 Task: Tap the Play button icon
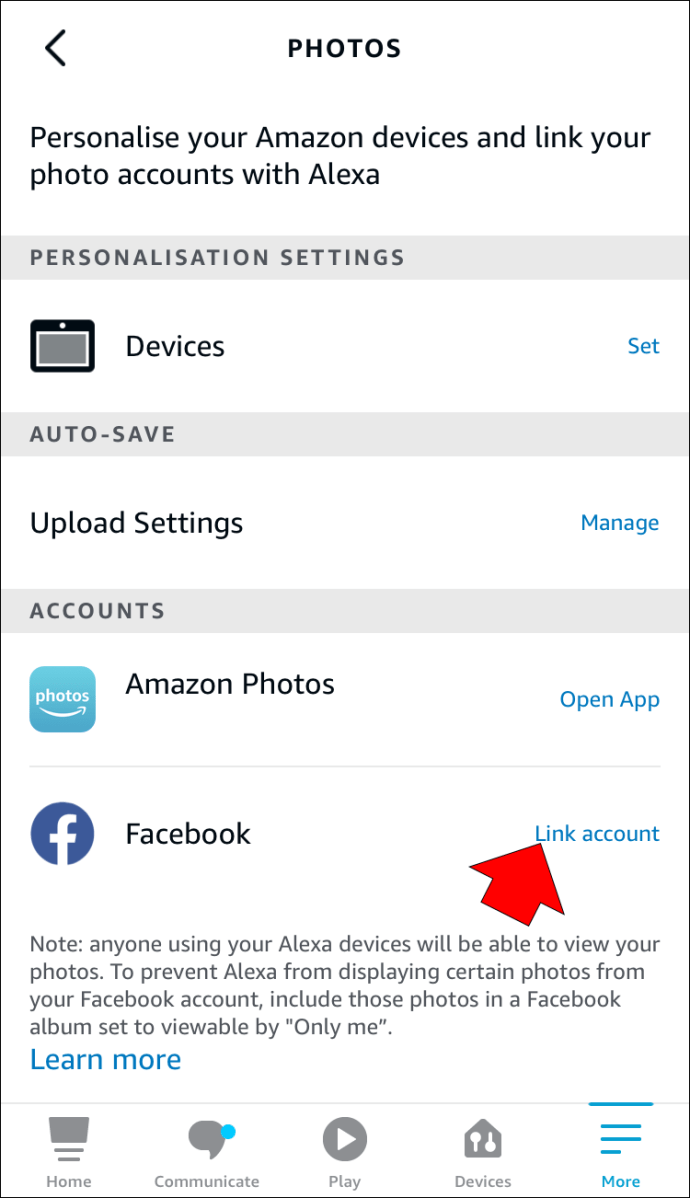pyautogui.click(x=345, y=1139)
